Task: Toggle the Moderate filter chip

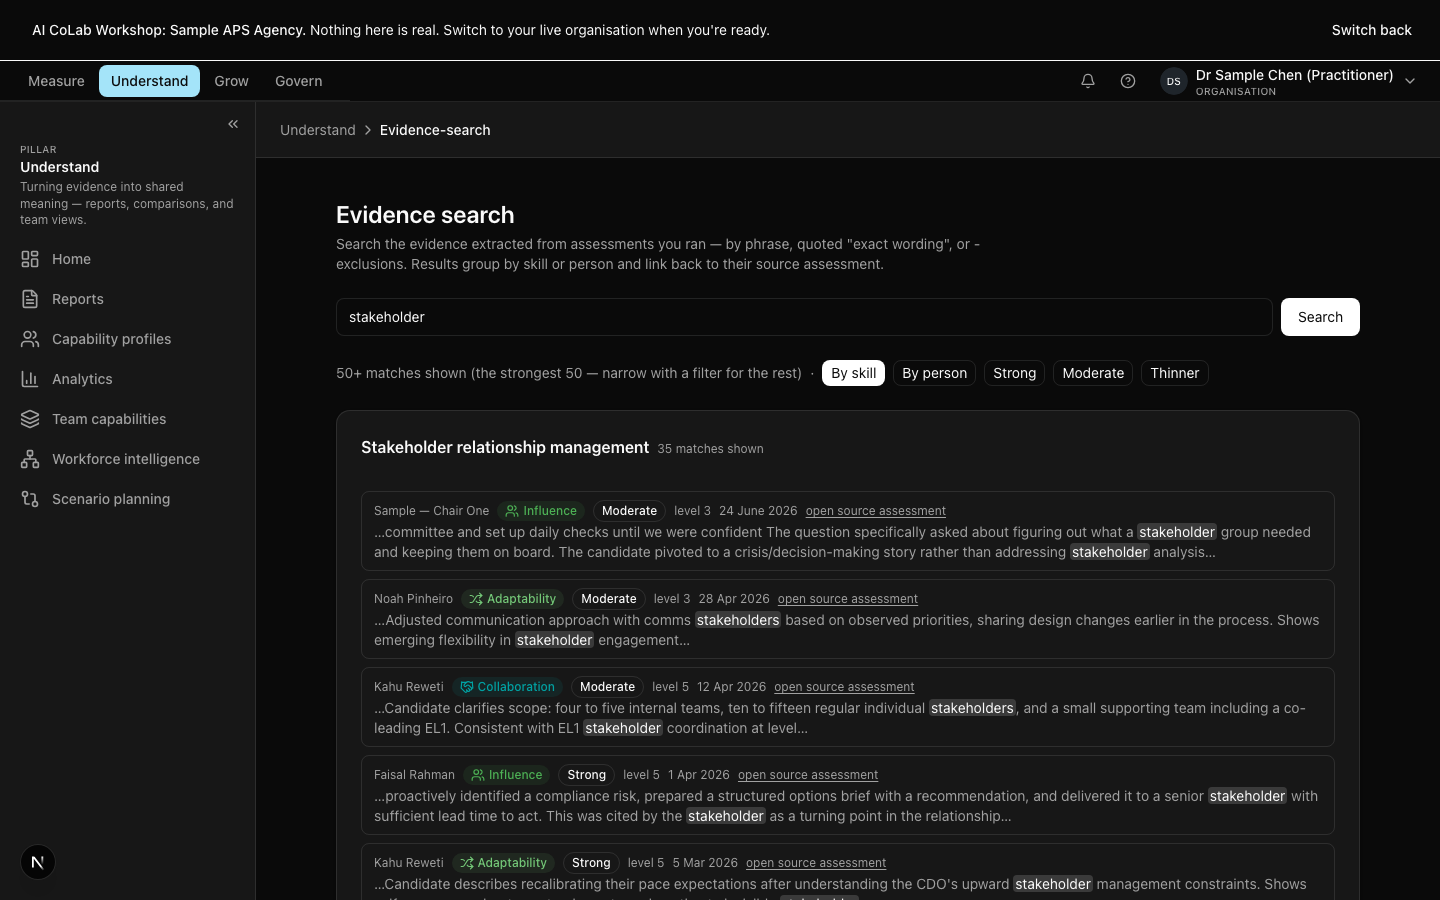Action: [x=1093, y=373]
